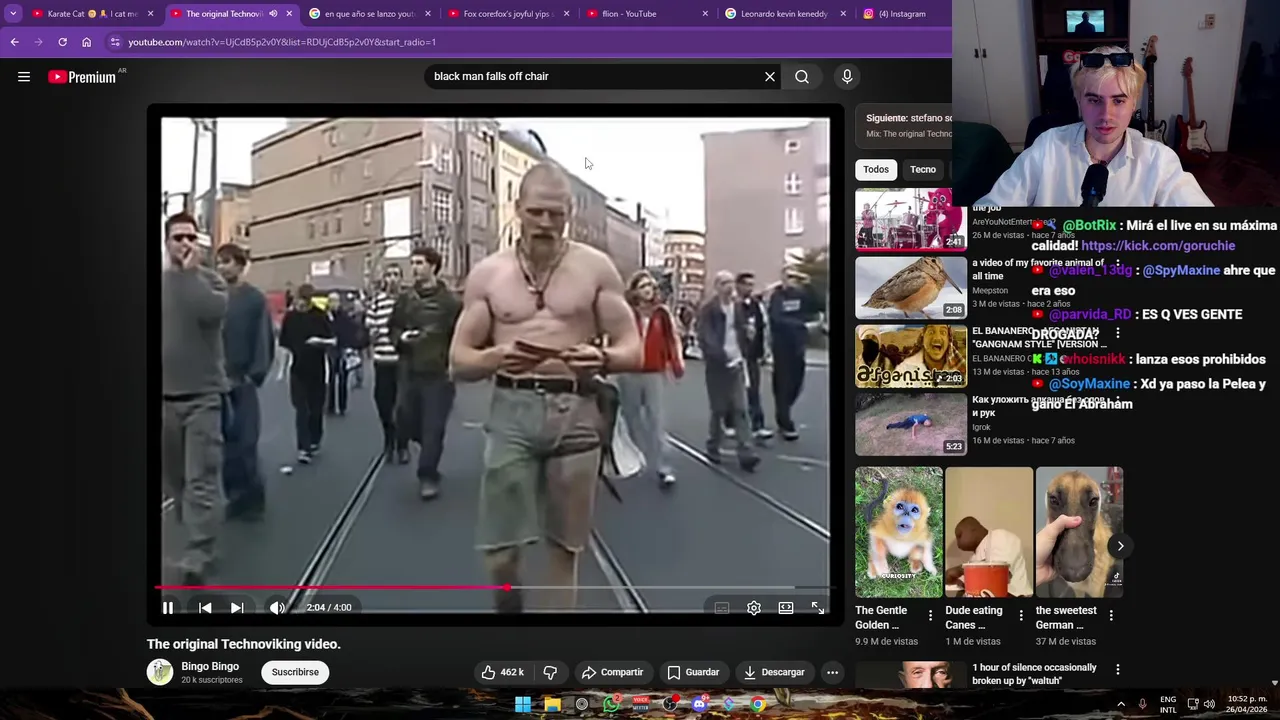Open player settings gear
This screenshot has width=1280, height=720.
click(x=754, y=608)
